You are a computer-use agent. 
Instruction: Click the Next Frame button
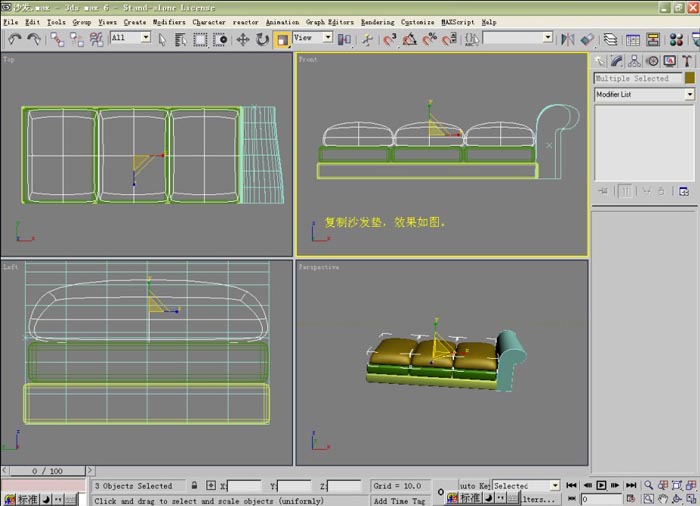coord(615,485)
